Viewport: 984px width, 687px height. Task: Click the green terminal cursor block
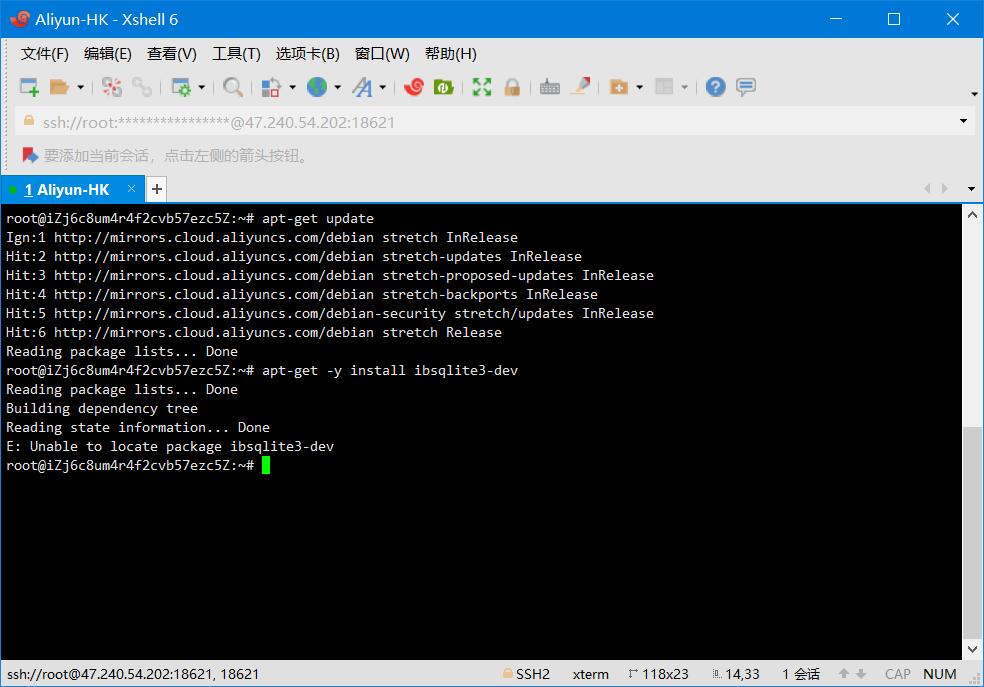(266, 465)
